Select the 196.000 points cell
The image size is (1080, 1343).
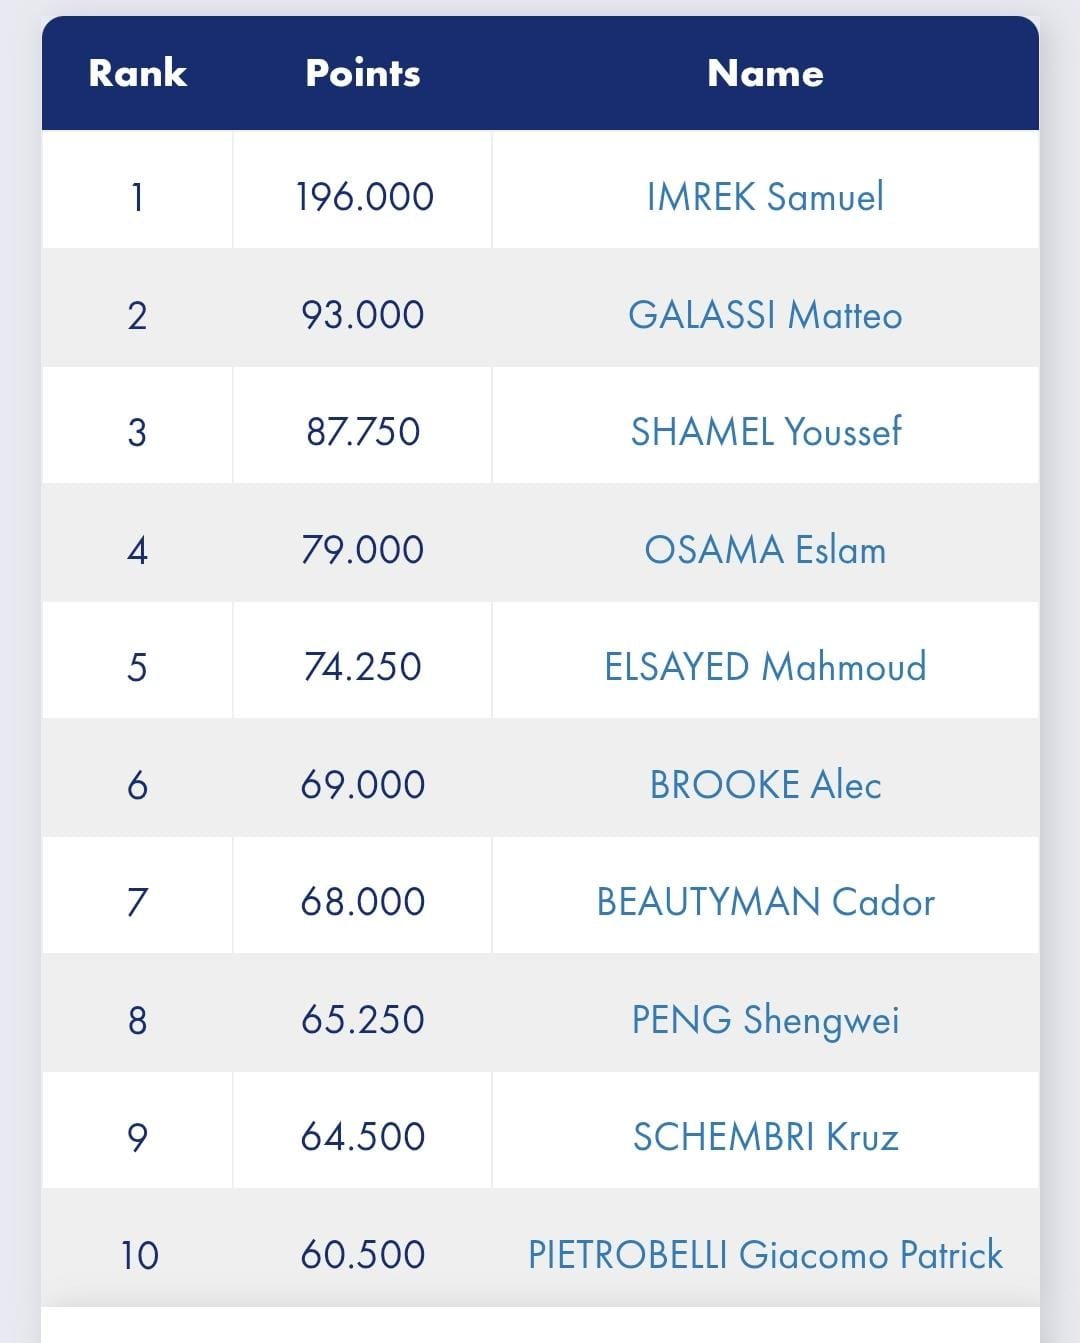point(363,190)
